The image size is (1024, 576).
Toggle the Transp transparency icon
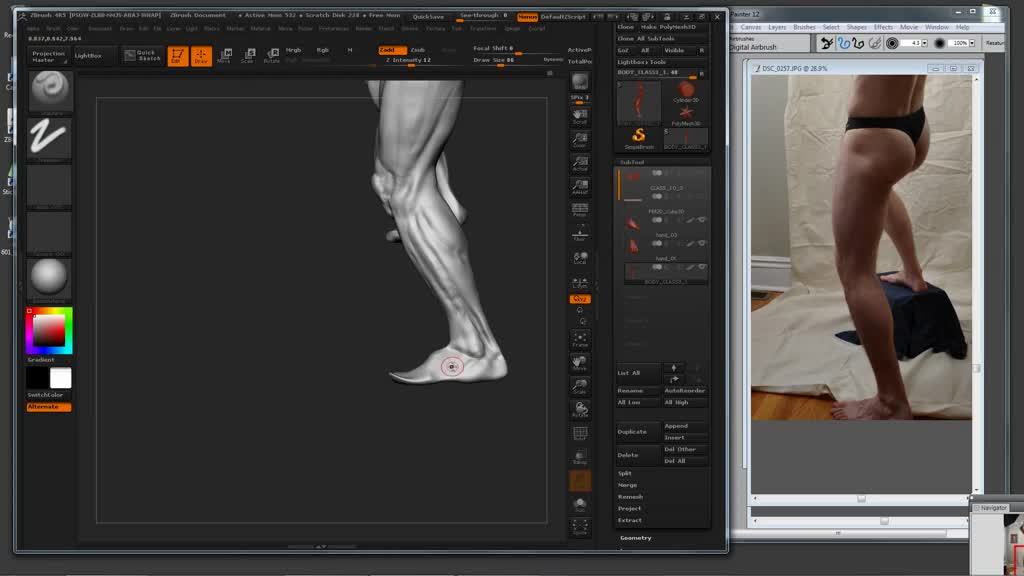coord(580,457)
